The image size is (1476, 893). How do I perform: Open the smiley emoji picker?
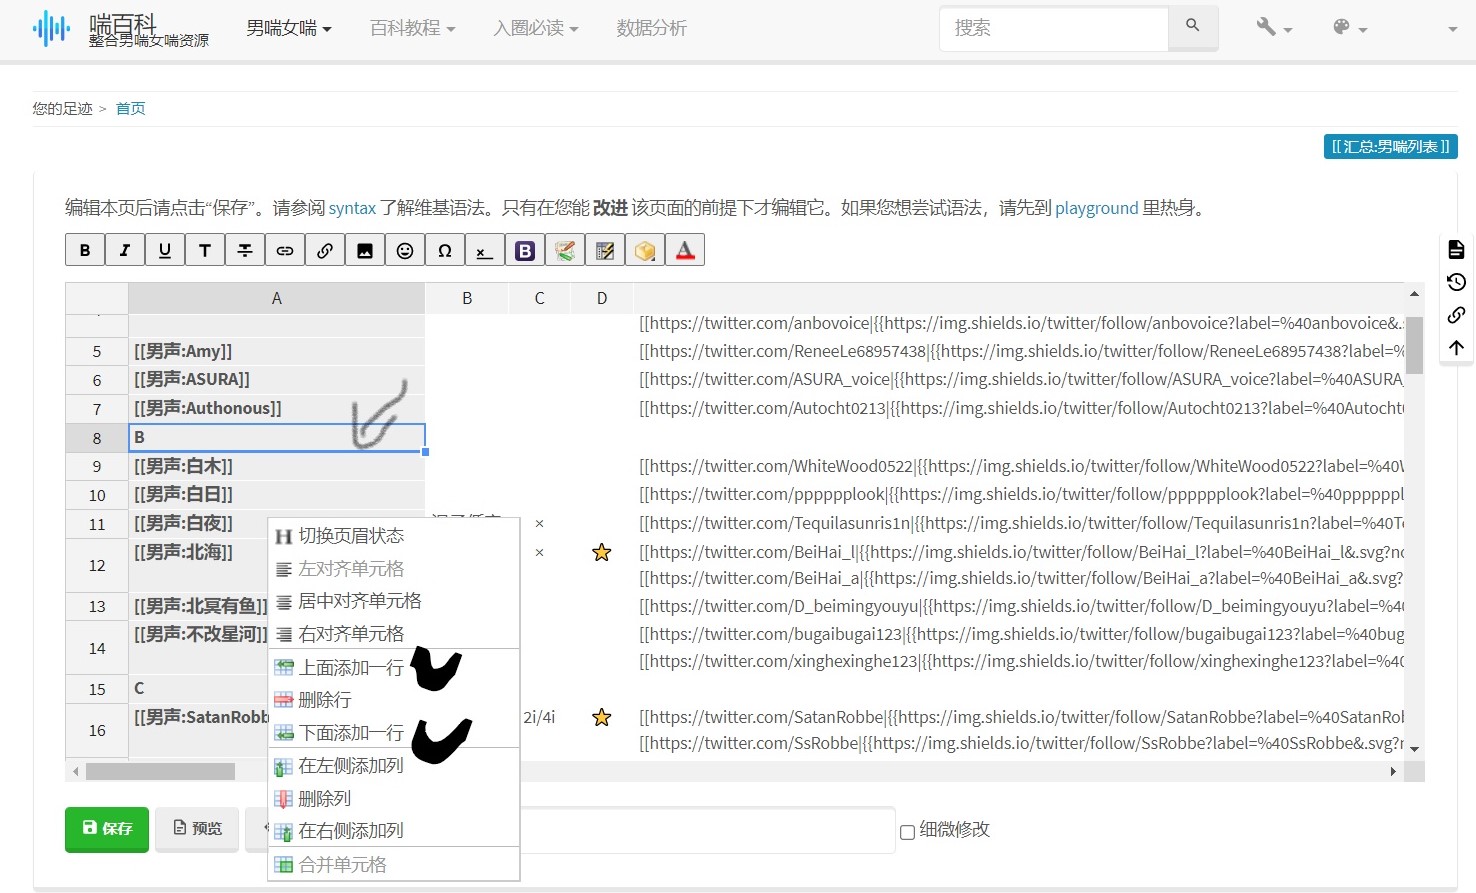tap(405, 250)
